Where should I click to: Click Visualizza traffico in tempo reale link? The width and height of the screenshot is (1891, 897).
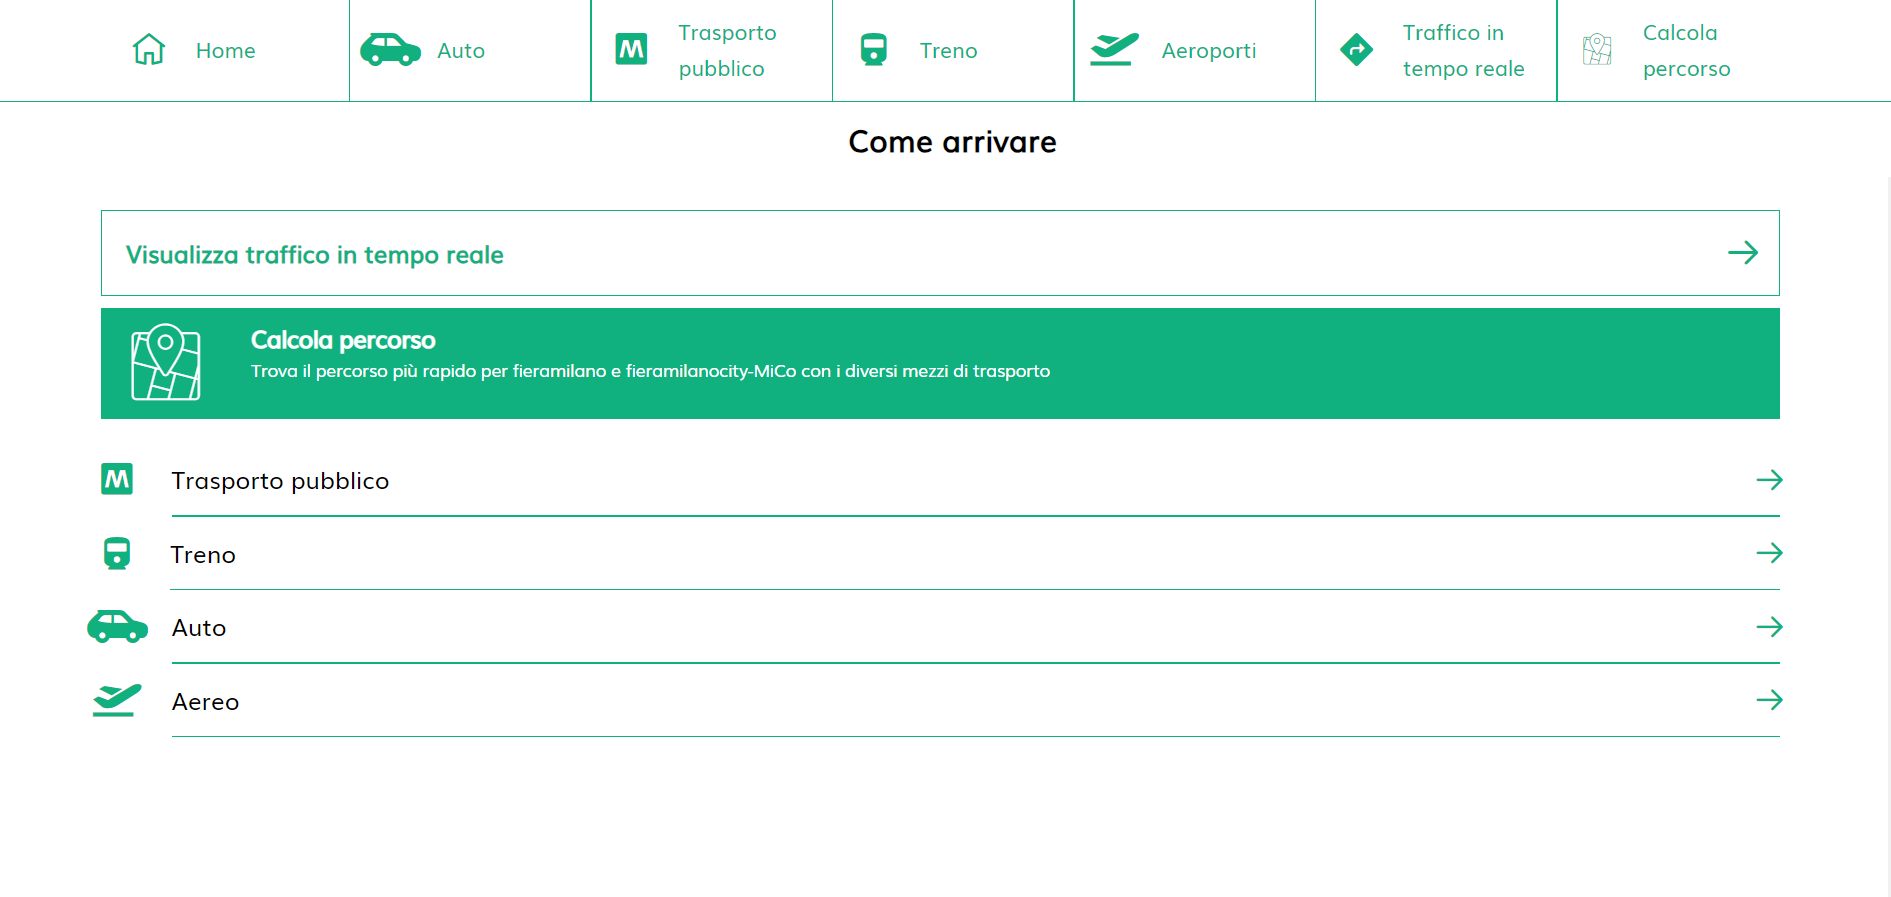pyautogui.click(x=314, y=255)
